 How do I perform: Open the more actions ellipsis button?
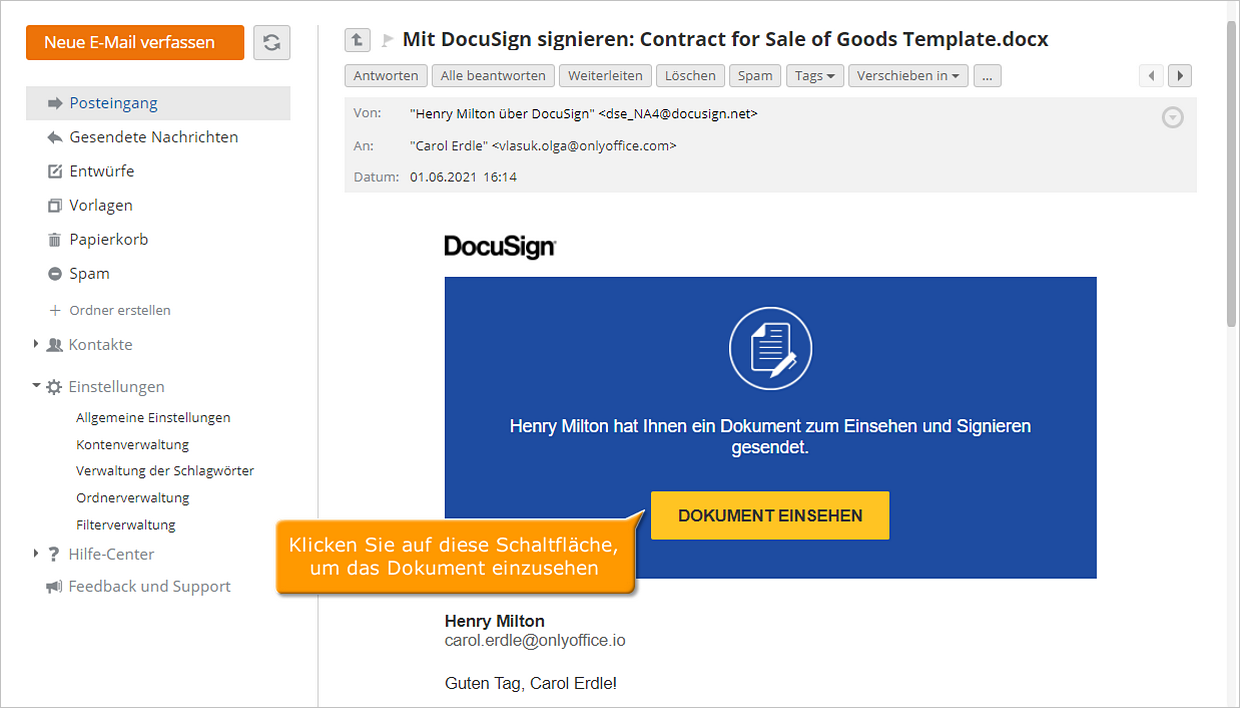(987, 75)
